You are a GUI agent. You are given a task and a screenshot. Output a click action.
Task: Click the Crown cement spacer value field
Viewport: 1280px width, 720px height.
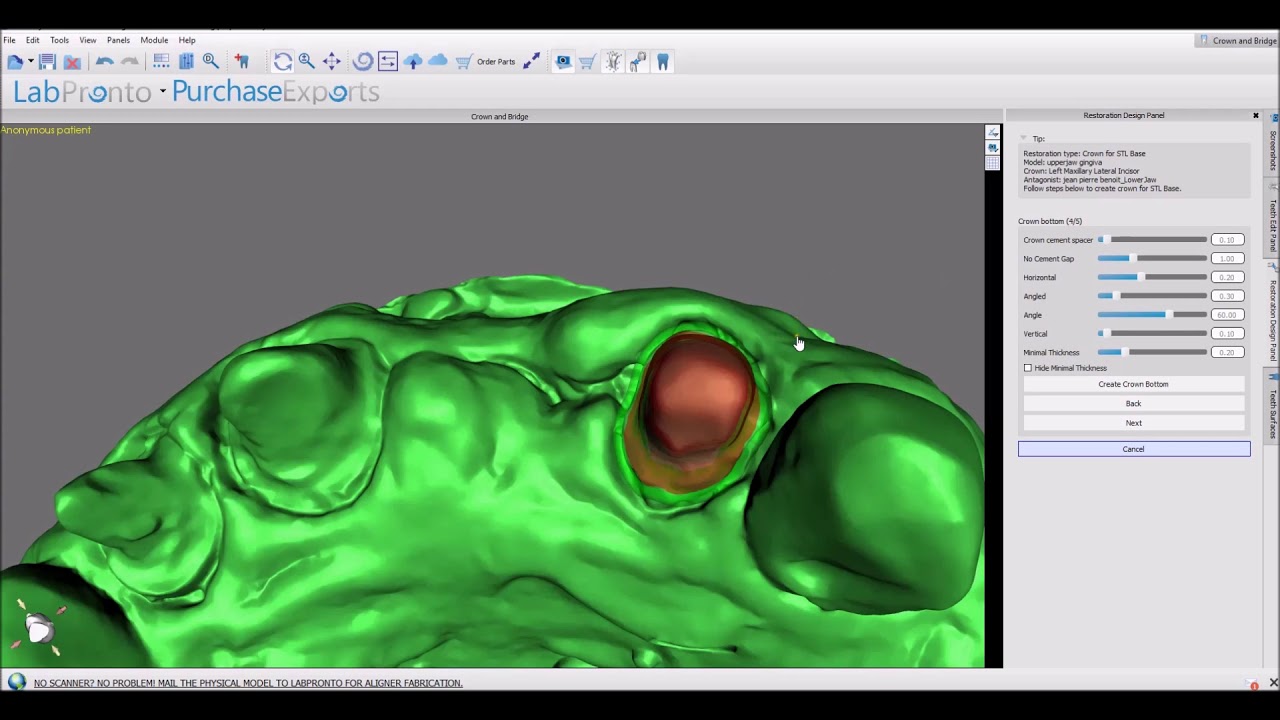click(x=1227, y=240)
